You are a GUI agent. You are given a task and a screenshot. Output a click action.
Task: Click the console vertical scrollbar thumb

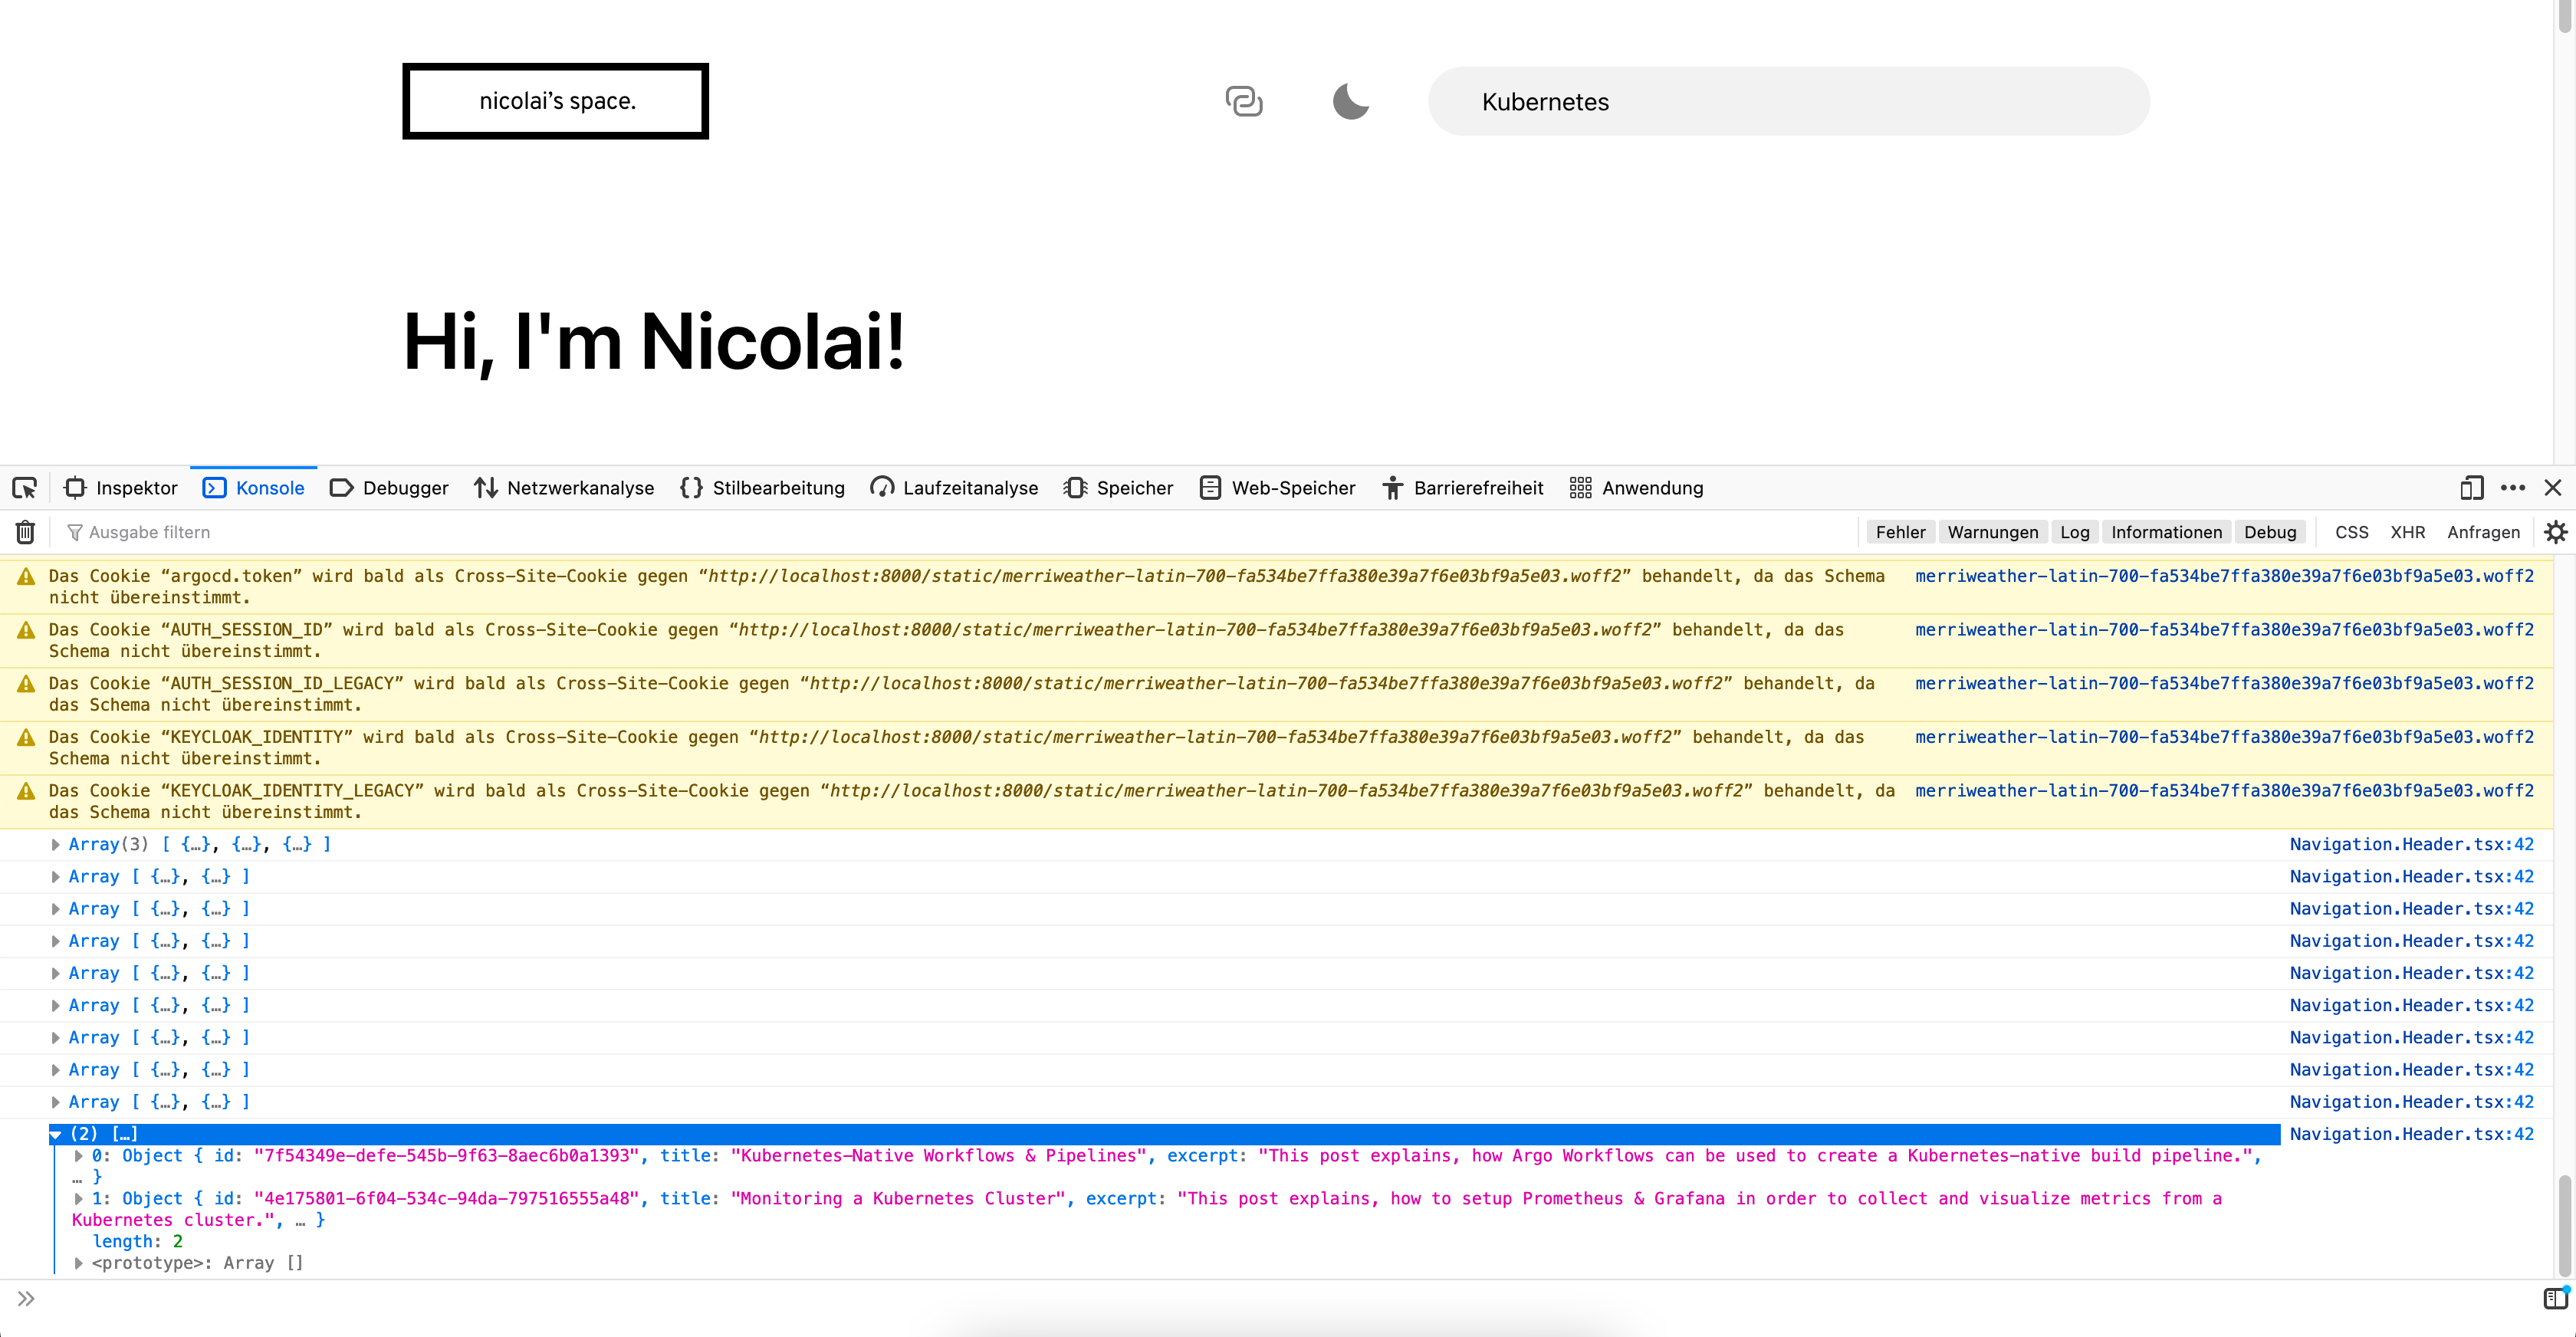tap(2564, 1226)
